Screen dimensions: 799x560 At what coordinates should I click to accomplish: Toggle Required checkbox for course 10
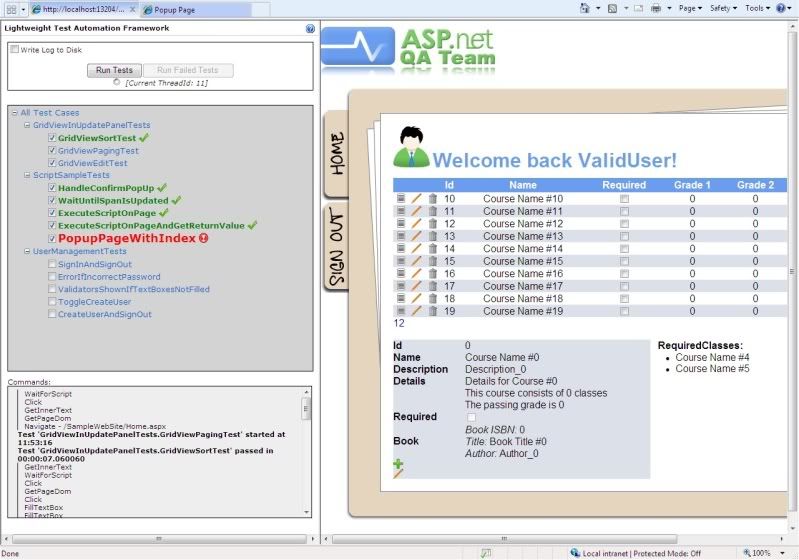point(624,199)
